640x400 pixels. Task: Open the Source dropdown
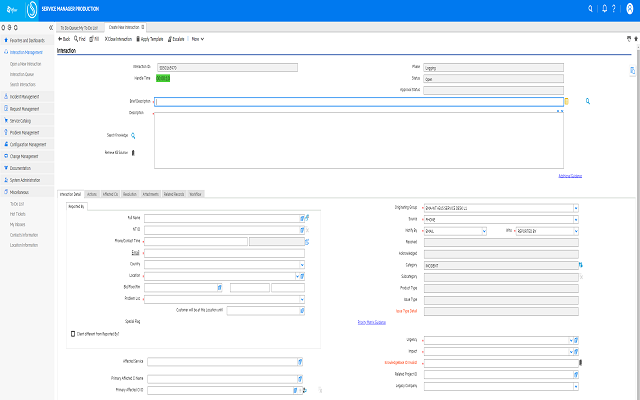pyautogui.click(x=576, y=220)
